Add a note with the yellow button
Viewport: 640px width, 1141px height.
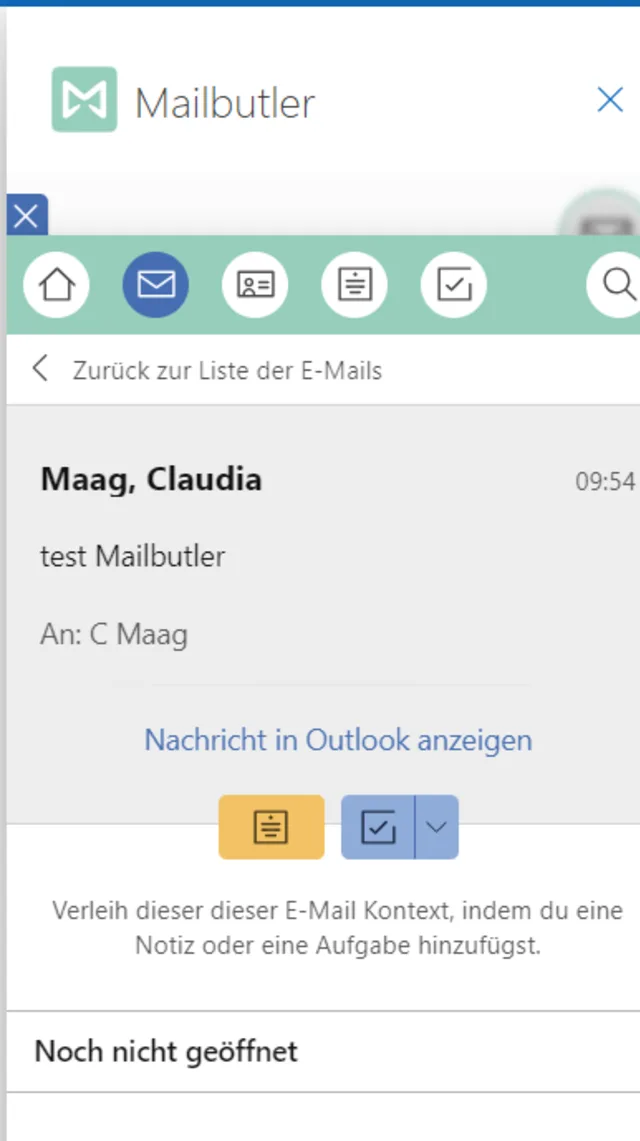(271, 827)
